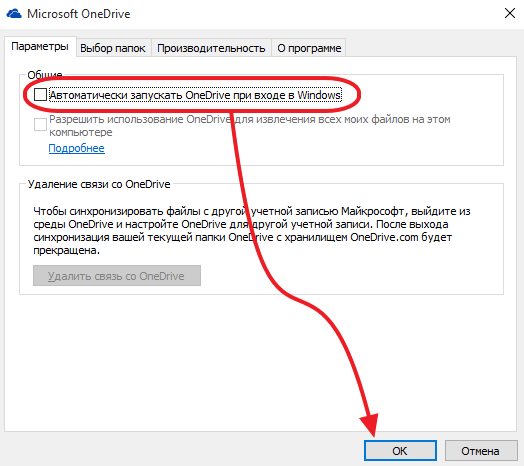
Task: Click the paragraph beginning Чтобы синхронизировать файлы
Action: point(252,231)
